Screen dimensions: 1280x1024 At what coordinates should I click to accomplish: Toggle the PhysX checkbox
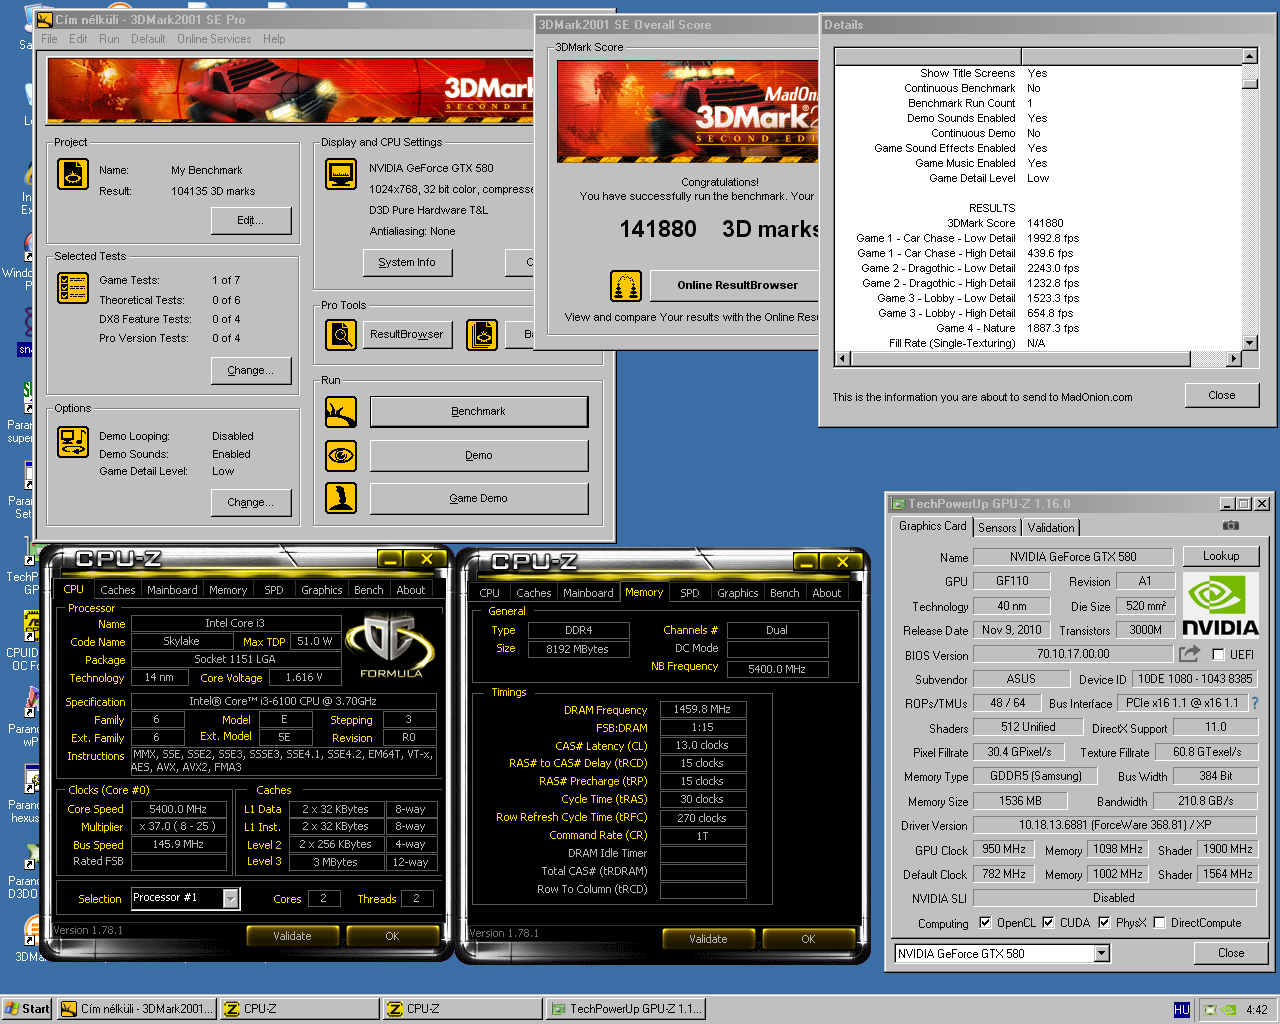[x=1104, y=923]
